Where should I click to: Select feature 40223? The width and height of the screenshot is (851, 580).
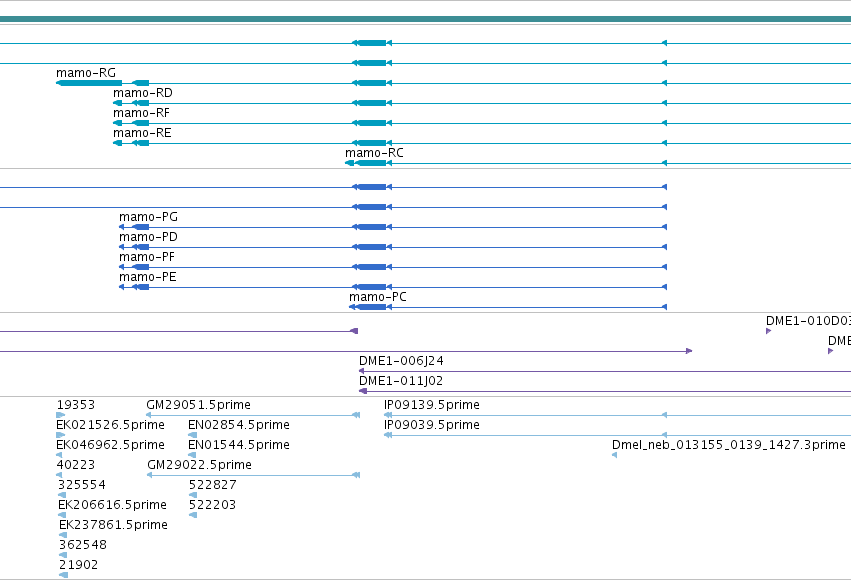[75, 465]
